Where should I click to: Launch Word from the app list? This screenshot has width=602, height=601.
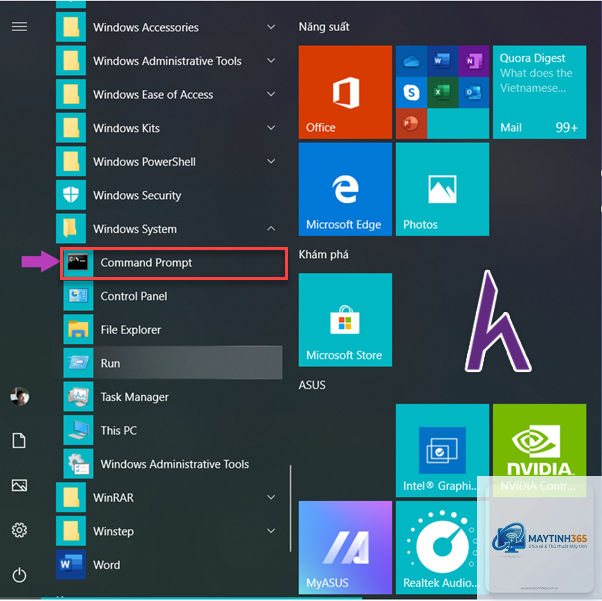tap(169, 565)
